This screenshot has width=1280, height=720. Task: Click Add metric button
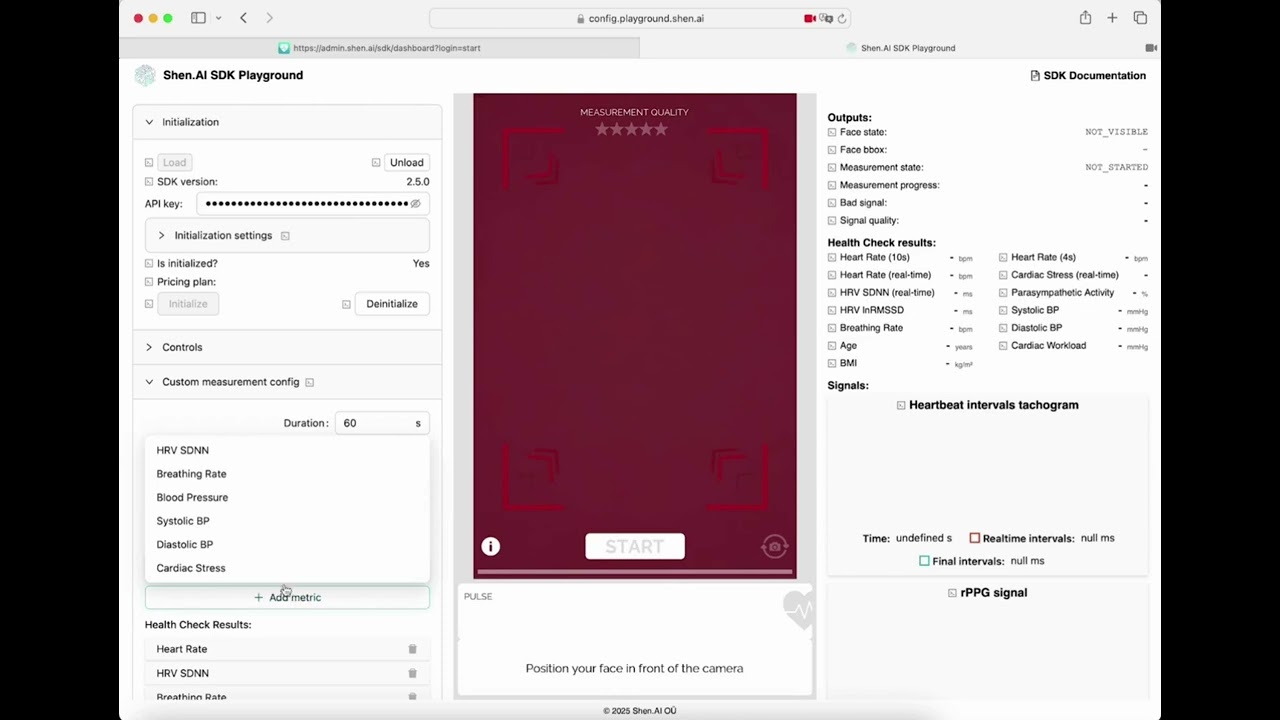287,597
